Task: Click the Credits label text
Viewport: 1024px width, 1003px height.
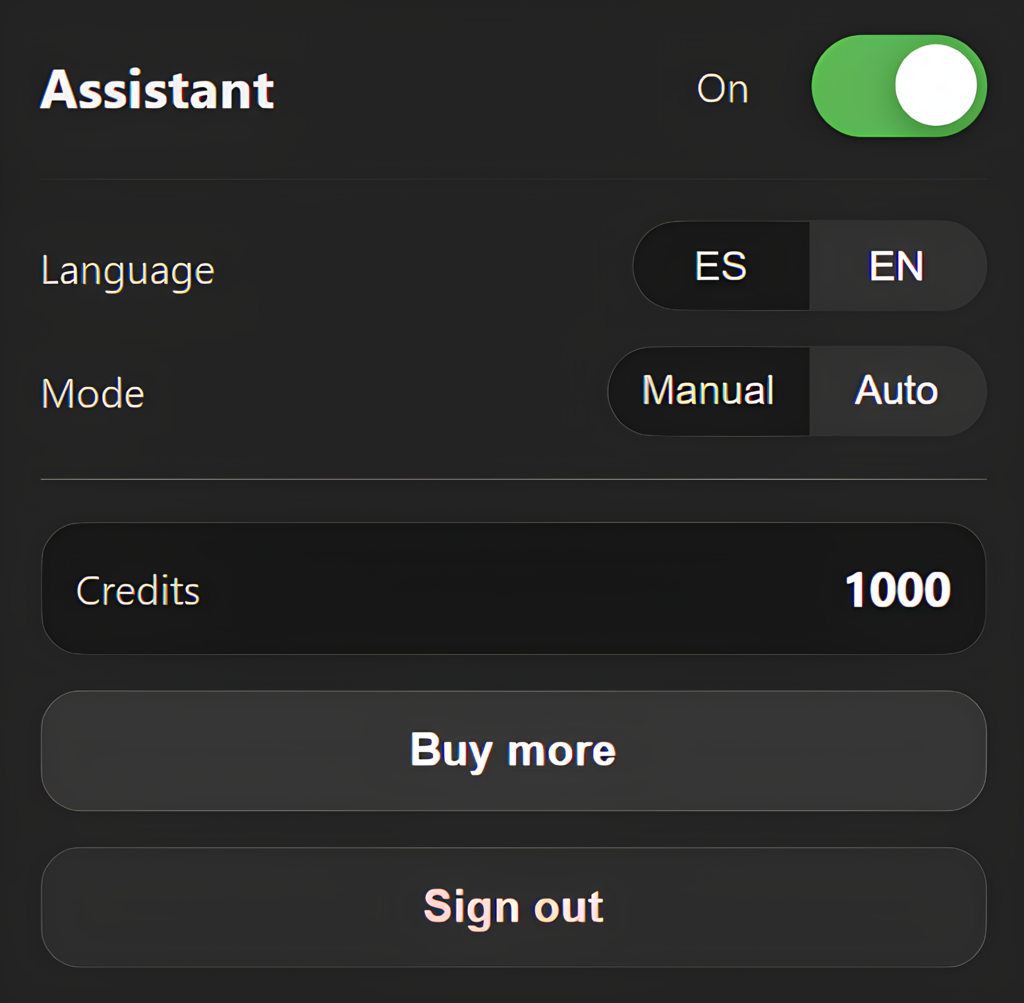Action: [x=138, y=591]
